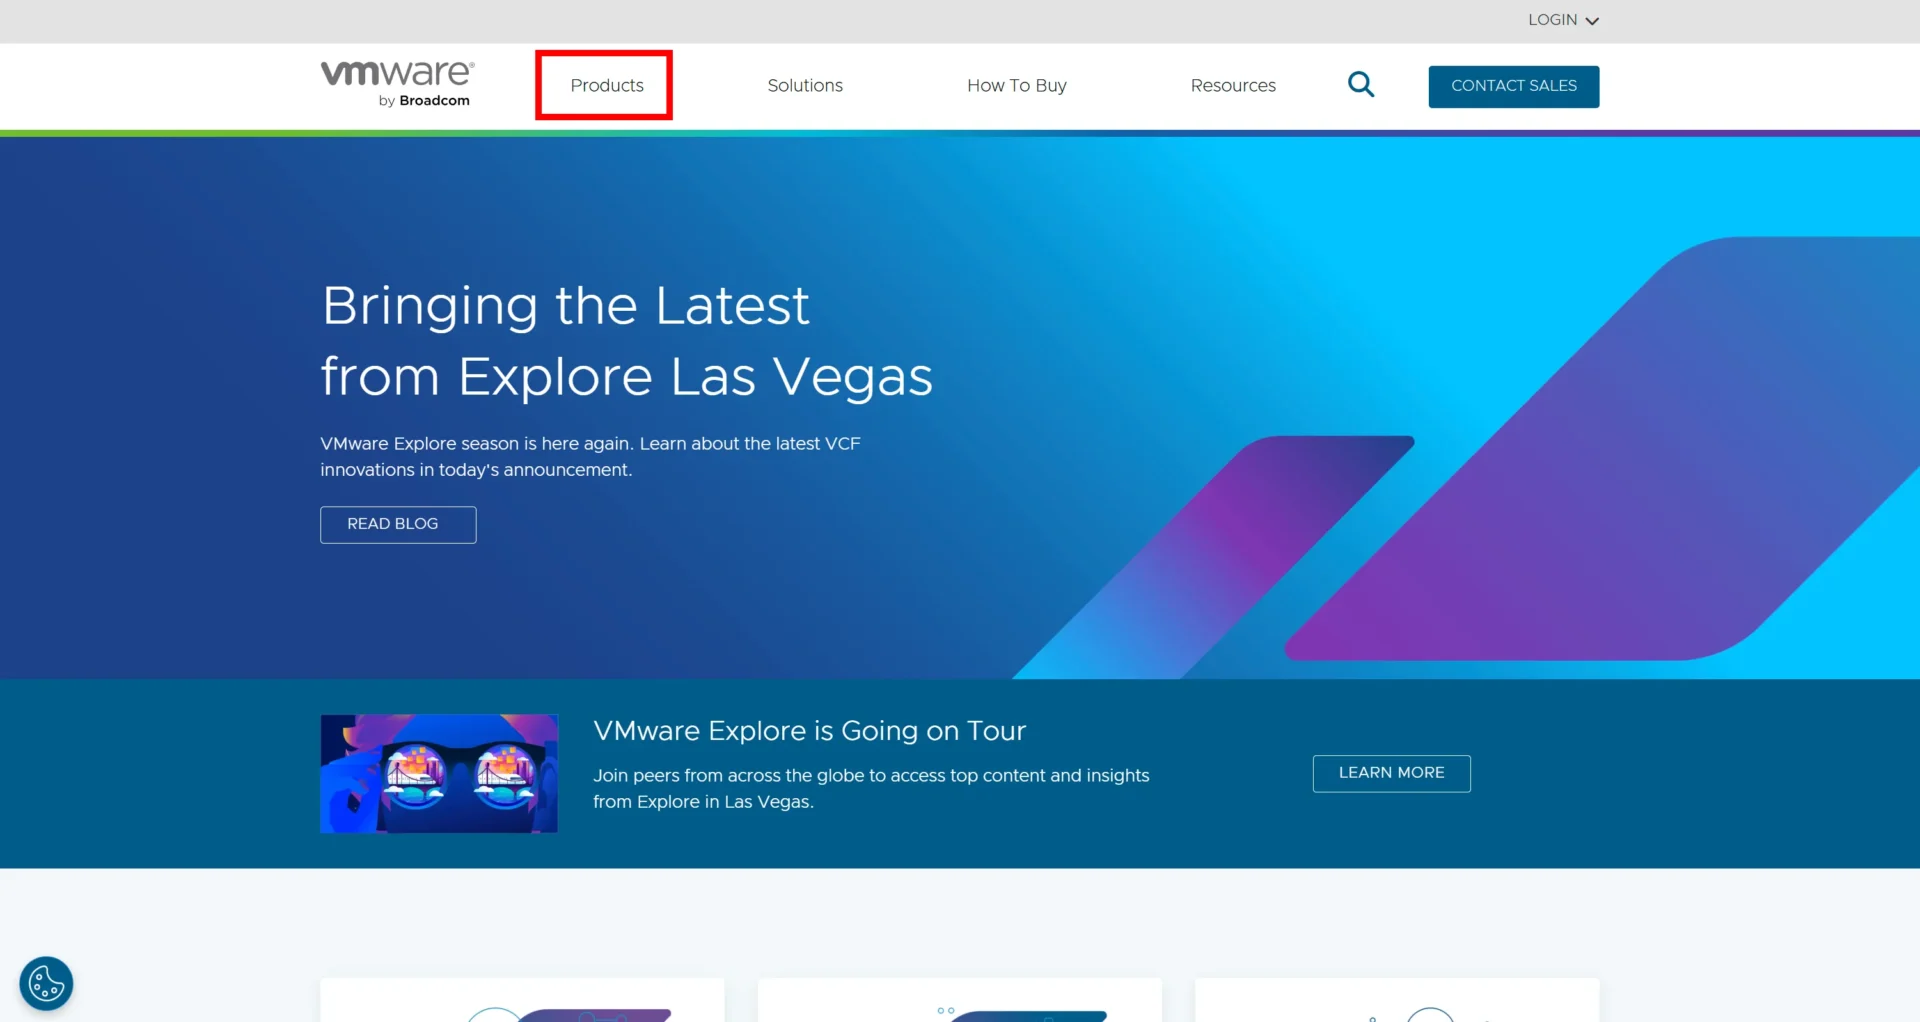The image size is (1920, 1022).
Task: Open the Solutions menu
Action: [805, 86]
